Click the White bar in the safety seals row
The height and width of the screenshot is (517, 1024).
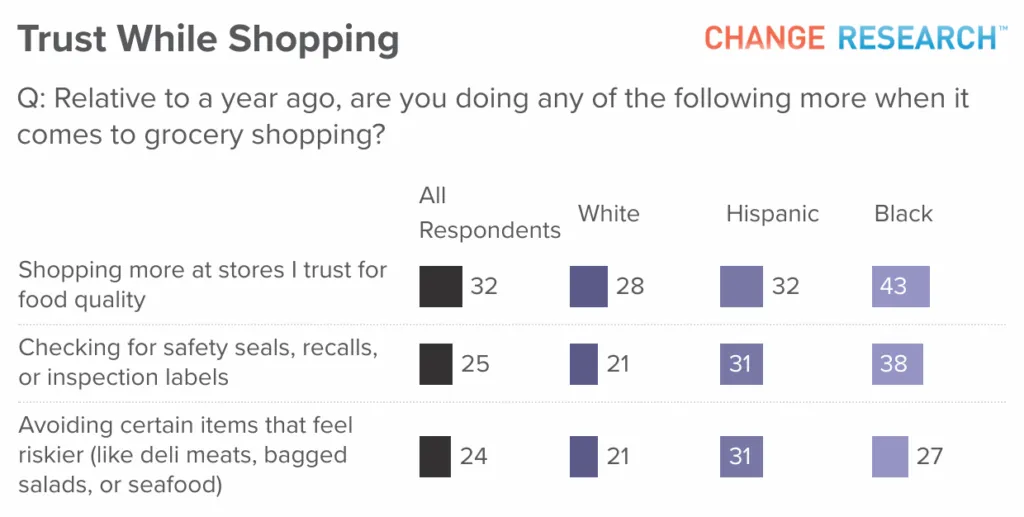(x=584, y=364)
